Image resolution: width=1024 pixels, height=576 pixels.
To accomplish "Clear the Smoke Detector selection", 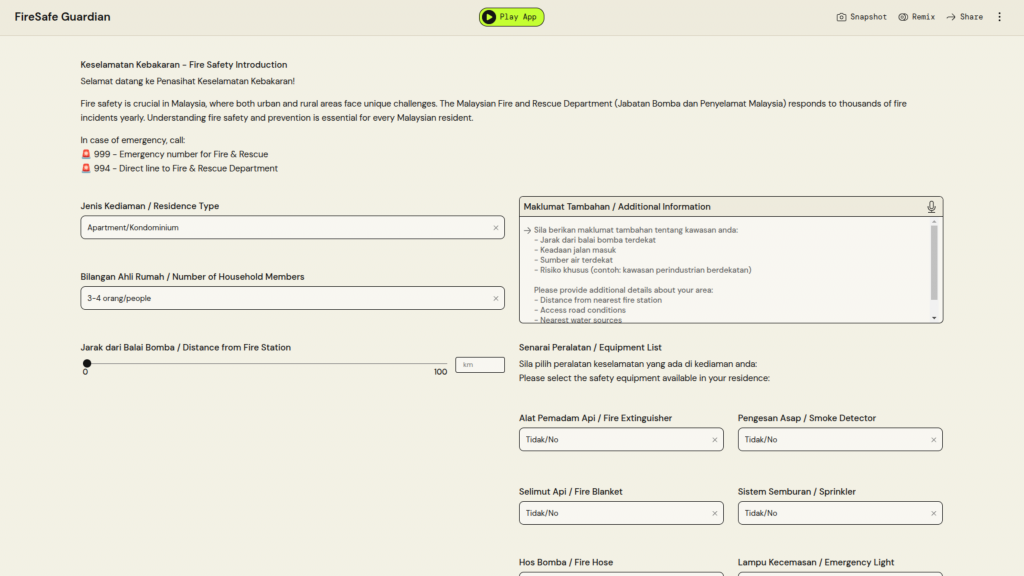I will pyautogui.click(x=933, y=440).
